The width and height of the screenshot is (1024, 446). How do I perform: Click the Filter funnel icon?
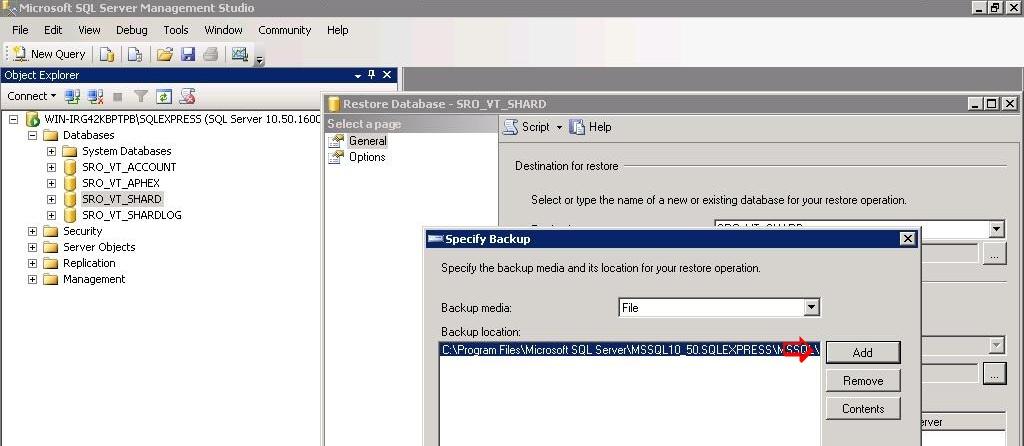[x=140, y=97]
